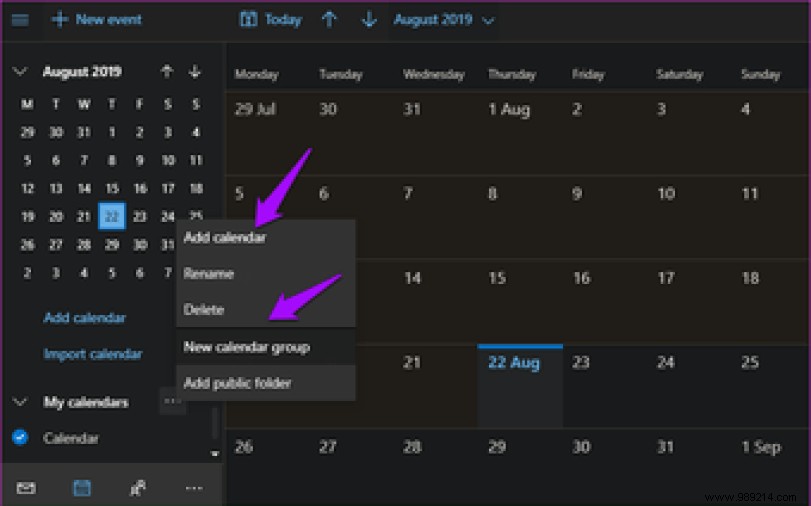The image size is (811, 506).
Task: Collapse the My calendars group
Action: pos(20,401)
